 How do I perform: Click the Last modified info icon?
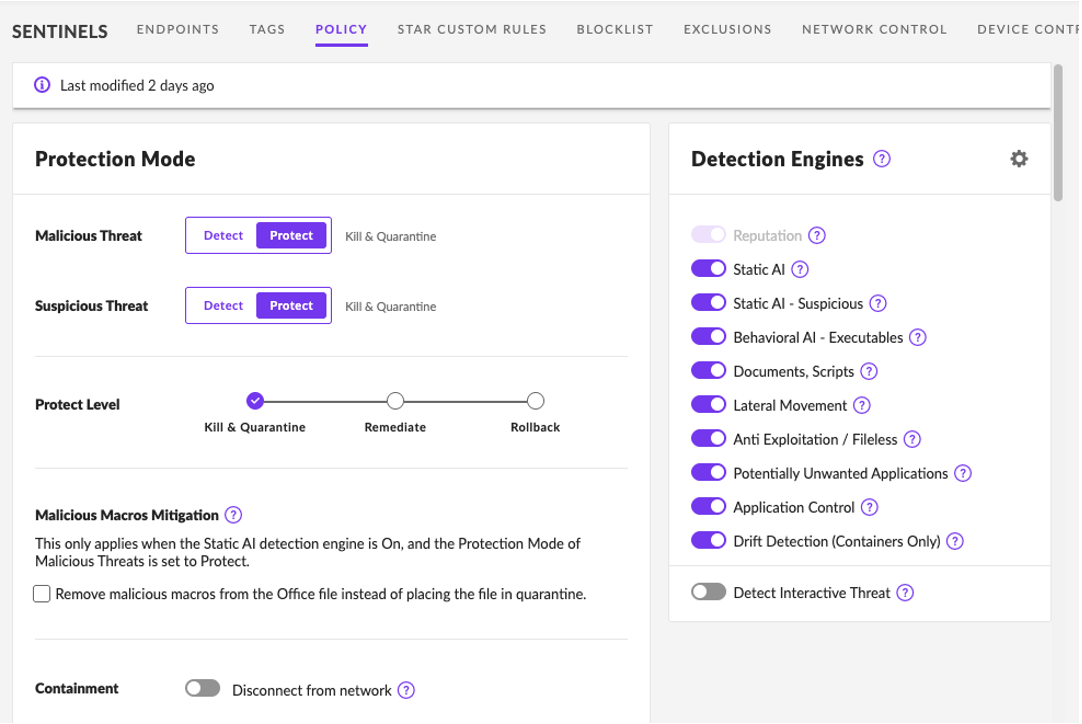coord(42,86)
